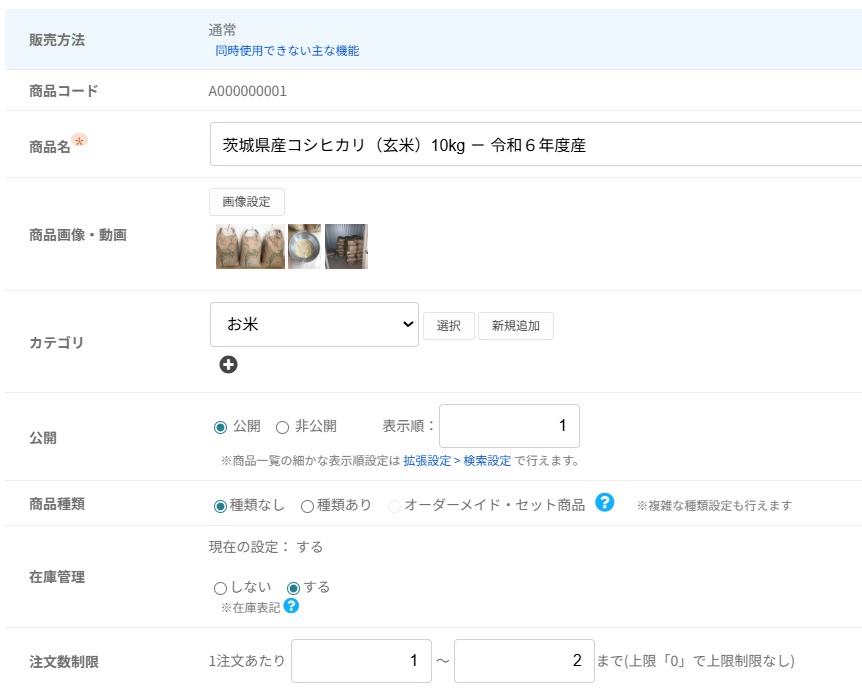Select the 非公開 radio button
862x689 pixels.
point(282,427)
